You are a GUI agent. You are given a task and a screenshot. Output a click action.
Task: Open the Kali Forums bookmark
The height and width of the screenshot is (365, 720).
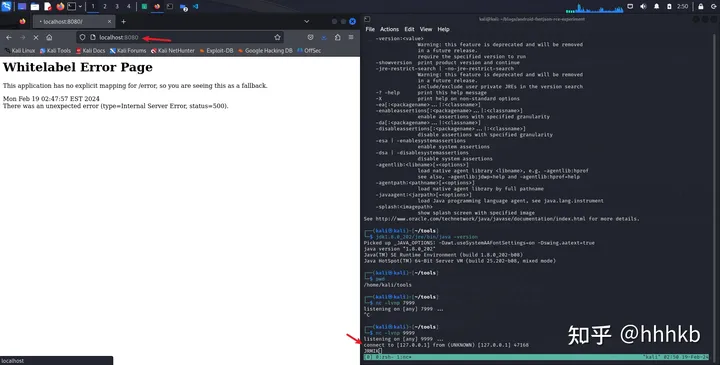[128, 51]
